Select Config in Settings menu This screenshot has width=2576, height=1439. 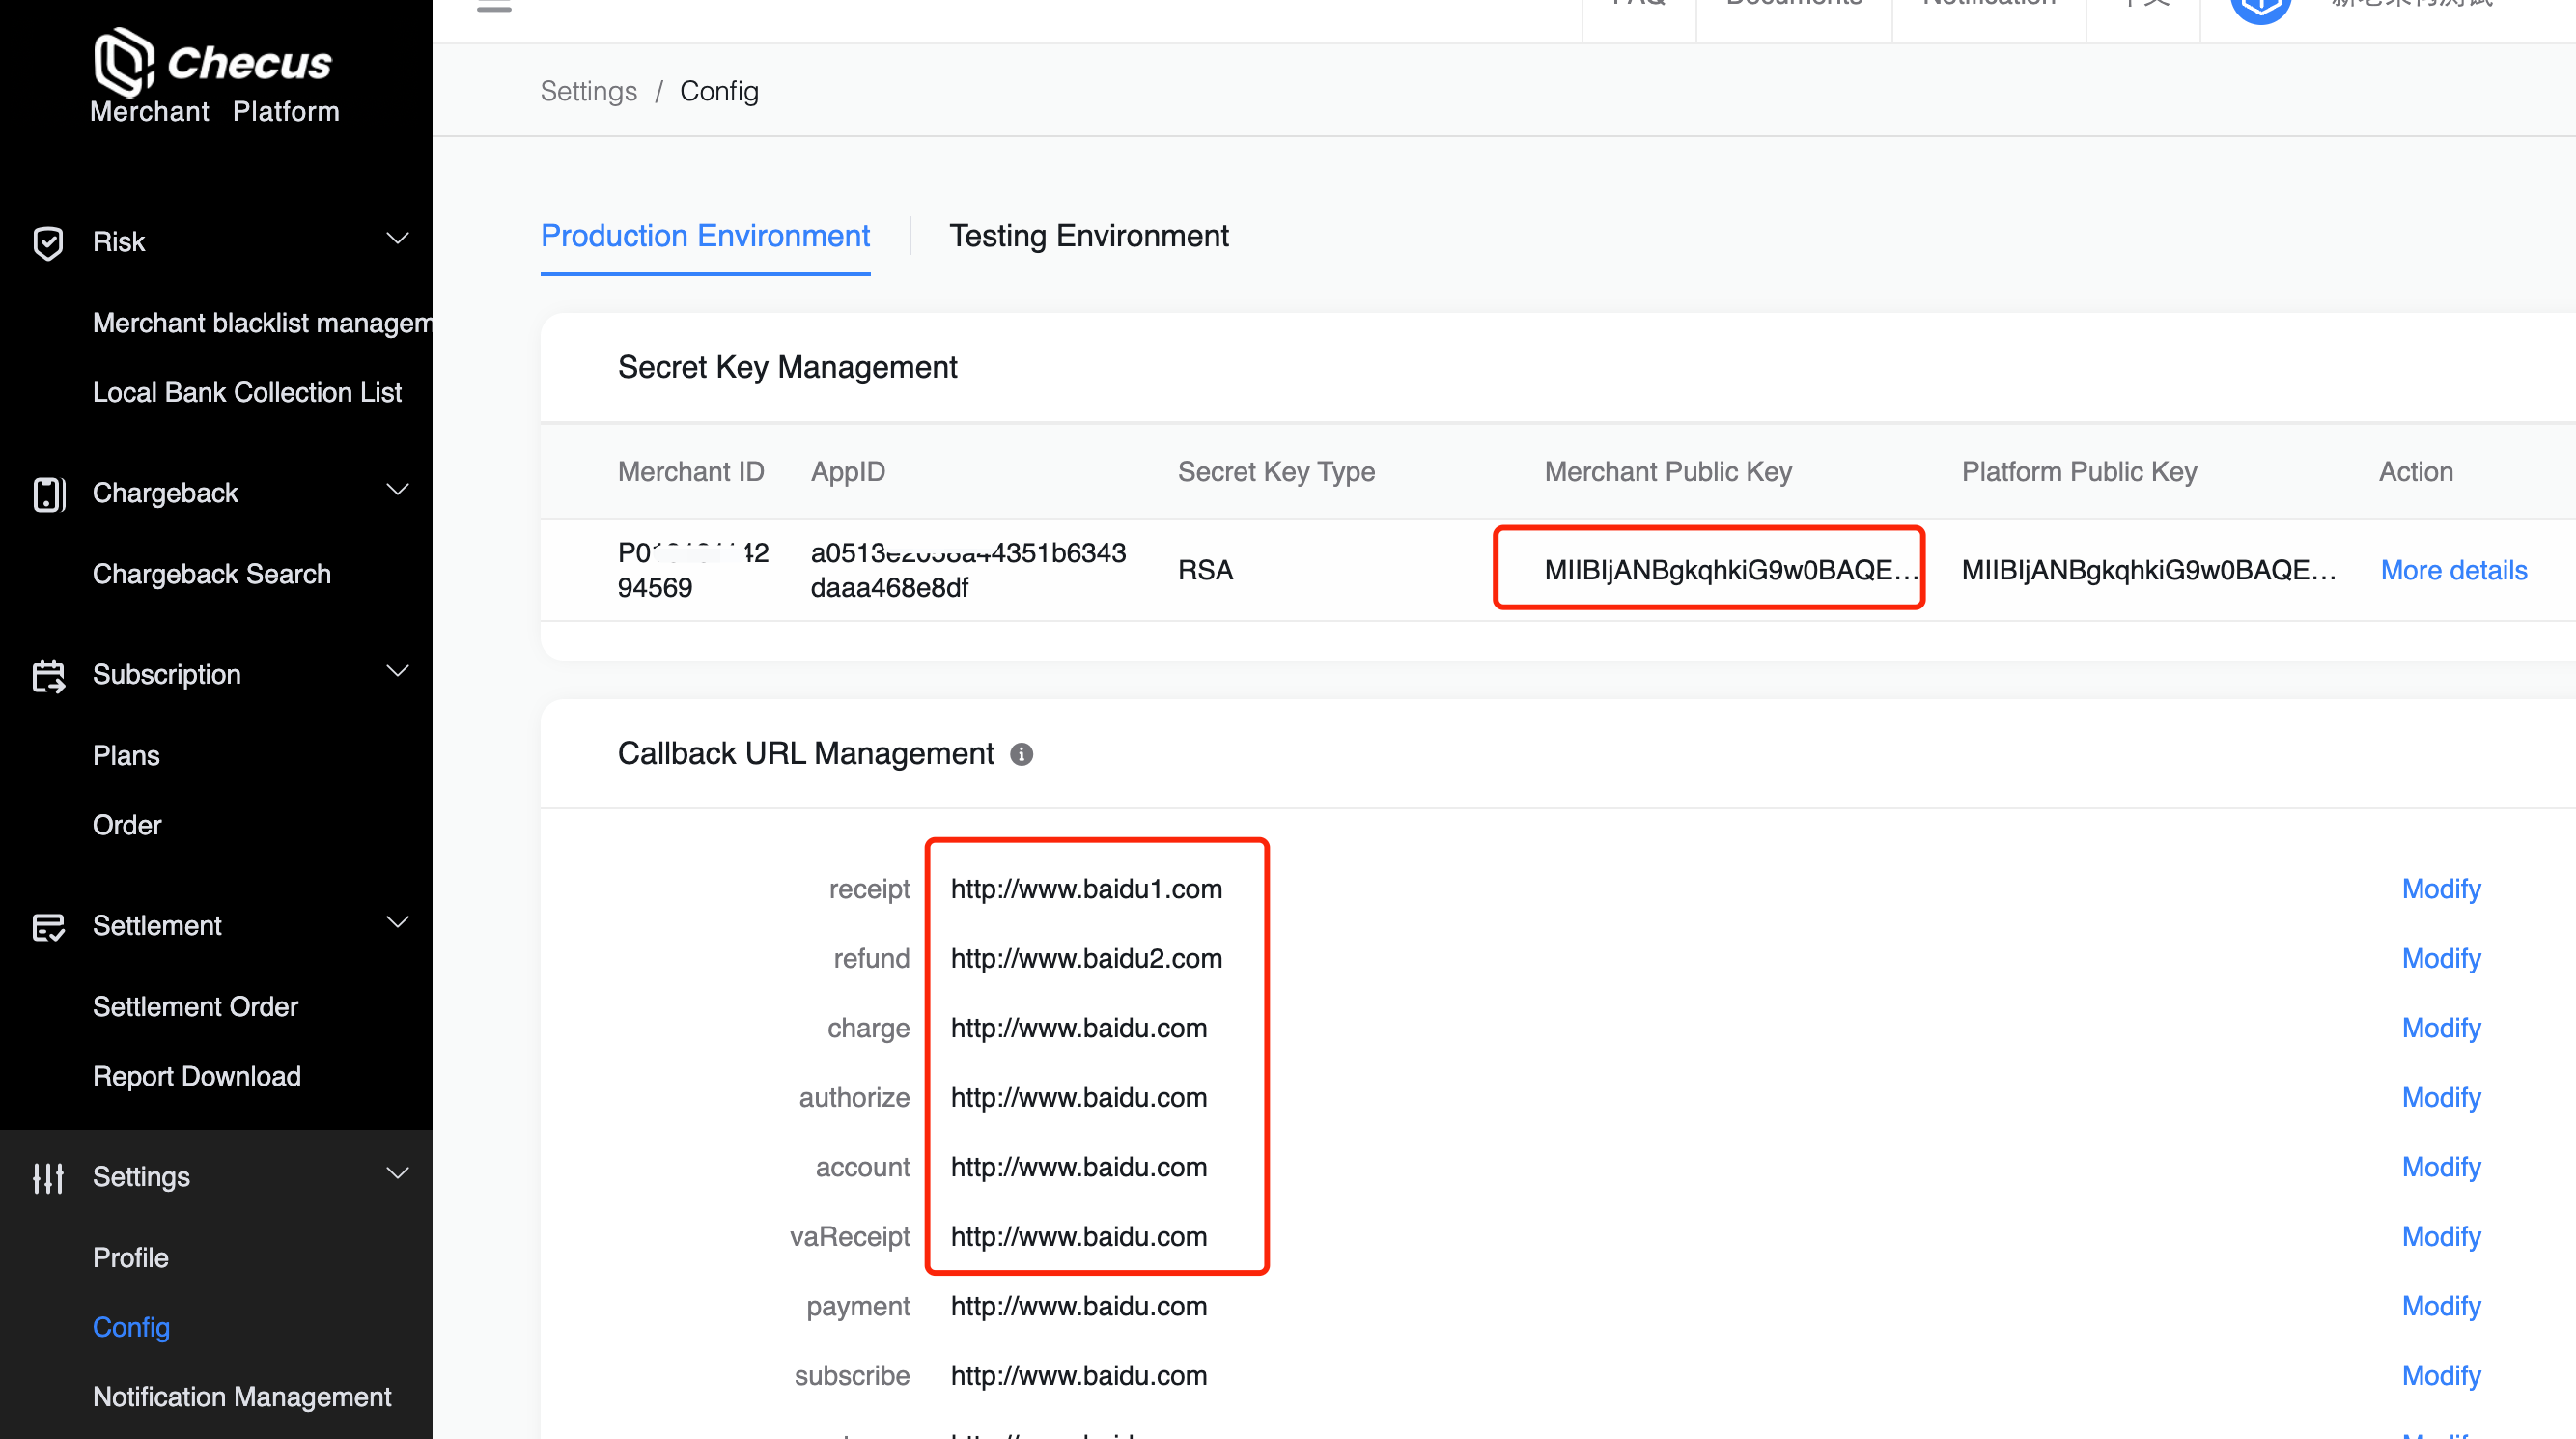click(x=131, y=1327)
